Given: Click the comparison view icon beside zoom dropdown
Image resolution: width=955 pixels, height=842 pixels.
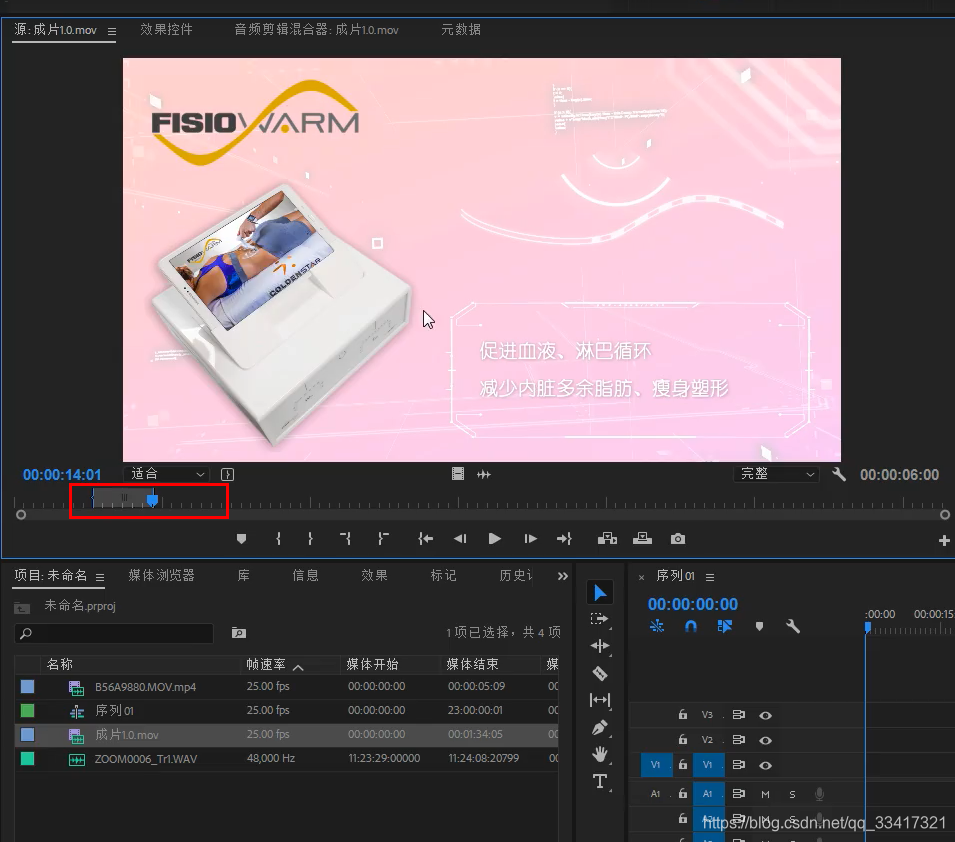Looking at the screenshot, I should coord(227,474).
